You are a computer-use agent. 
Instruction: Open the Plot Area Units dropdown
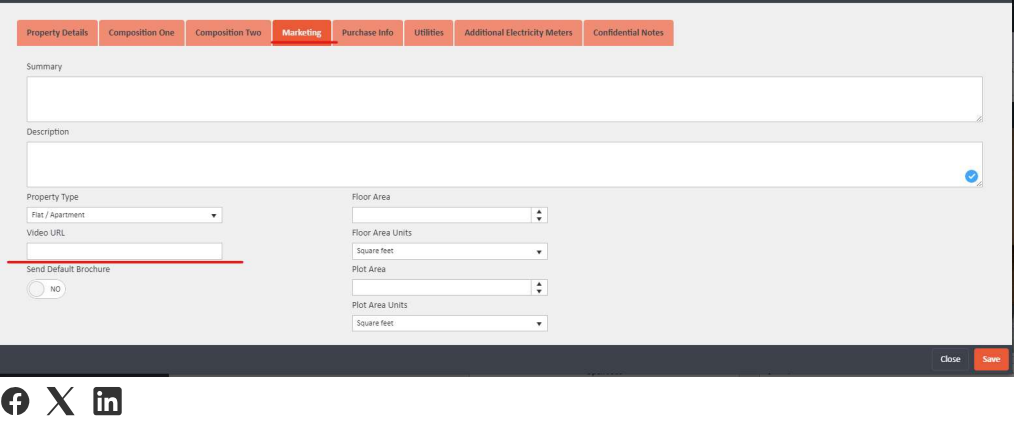[449, 323]
